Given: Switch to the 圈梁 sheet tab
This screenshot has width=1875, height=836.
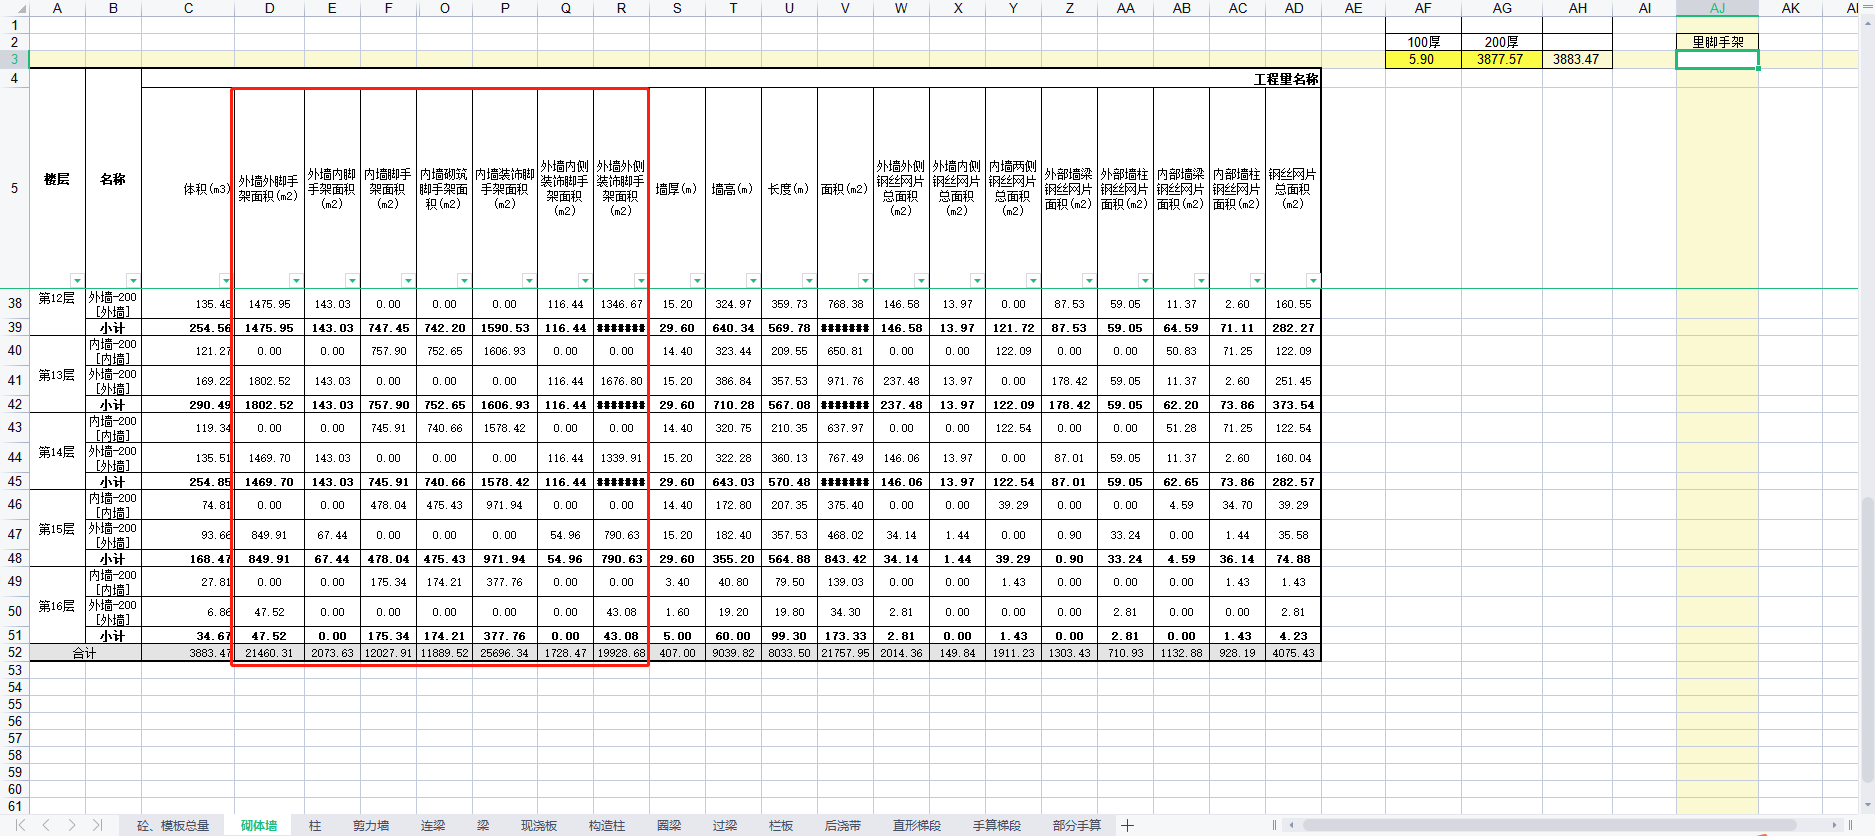Looking at the screenshot, I should pyautogui.click(x=669, y=825).
